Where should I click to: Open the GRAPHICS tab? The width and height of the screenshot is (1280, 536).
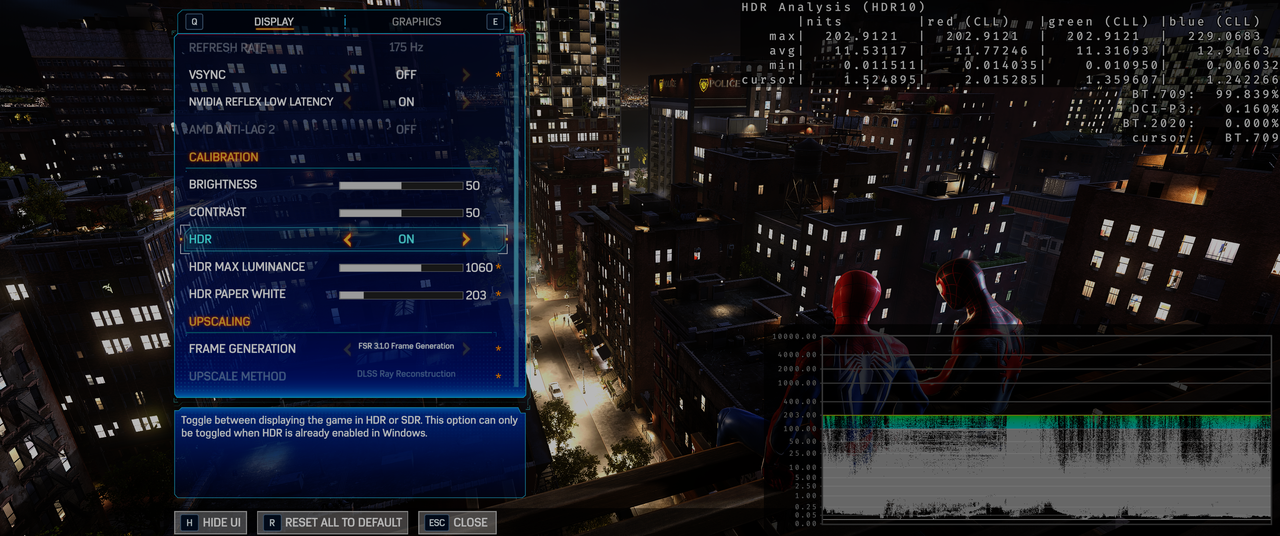coord(416,21)
